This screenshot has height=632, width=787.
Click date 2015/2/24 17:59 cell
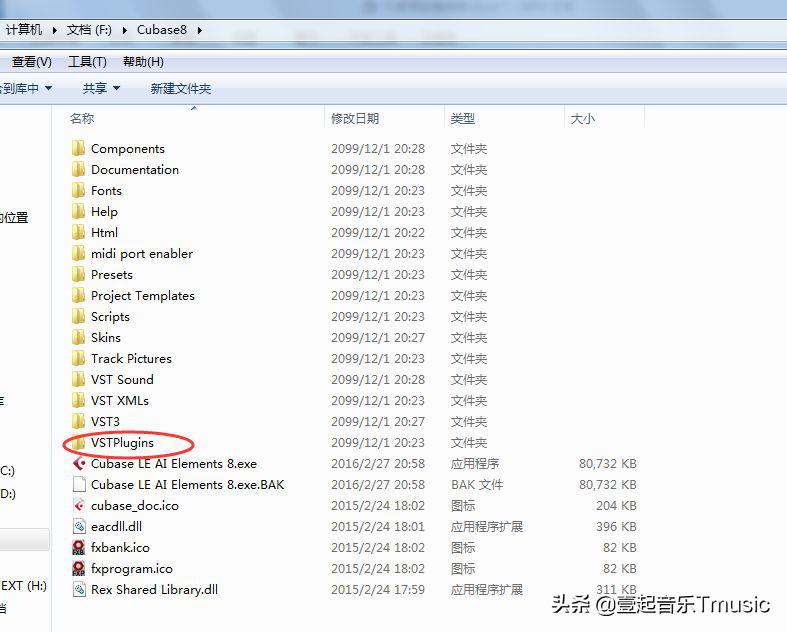(x=378, y=589)
